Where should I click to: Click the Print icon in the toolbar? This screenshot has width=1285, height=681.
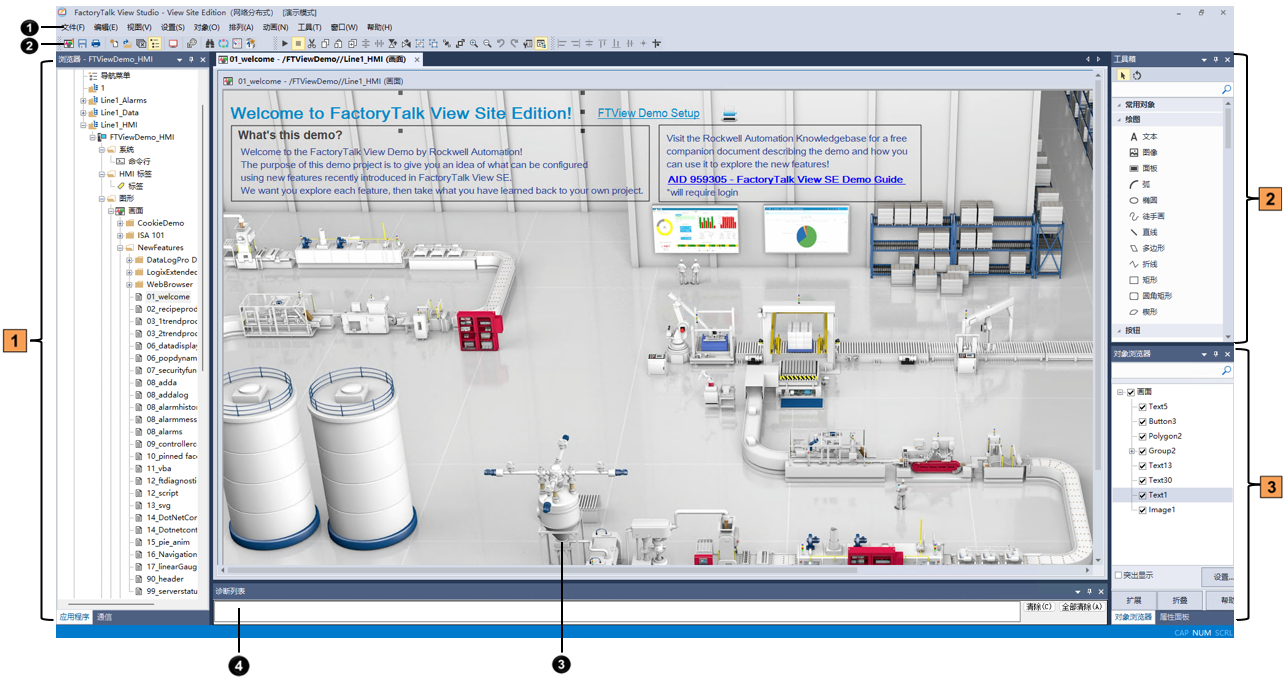pyautogui.click(x=96, y=44)
